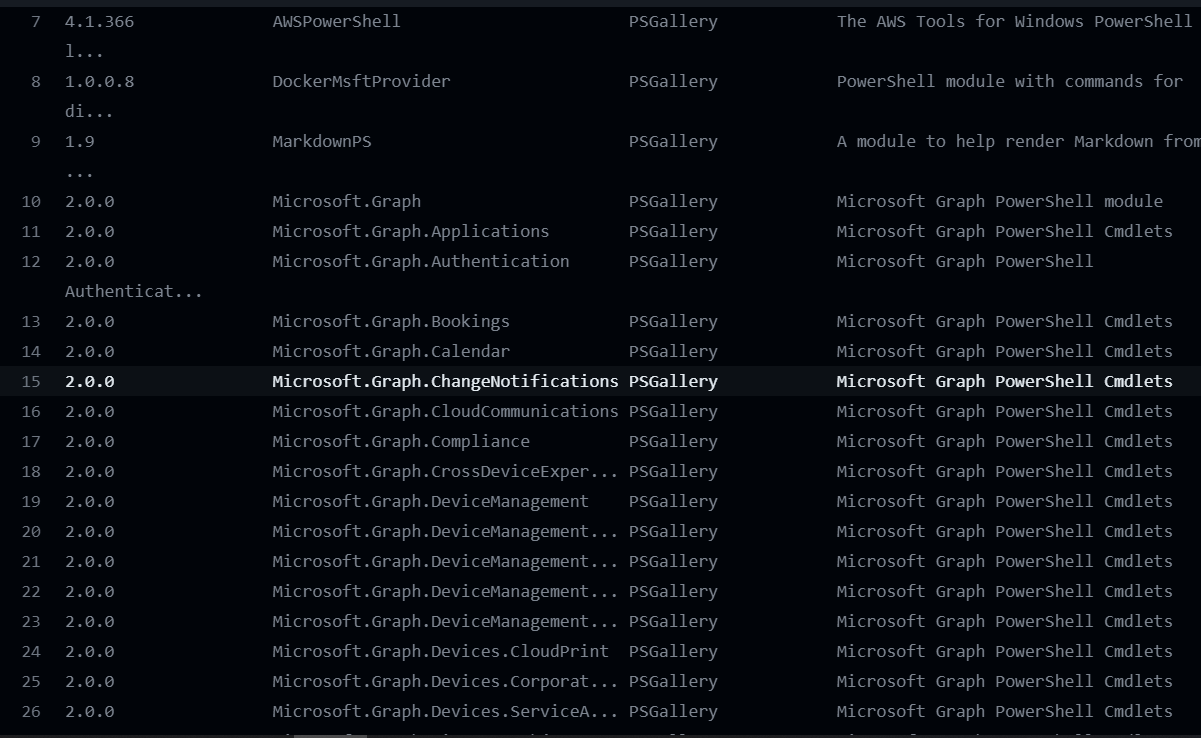The image size is (1201, 738).
Task: Click the Microsoft.Graph.Compliance entry
Action: [400, 441]
